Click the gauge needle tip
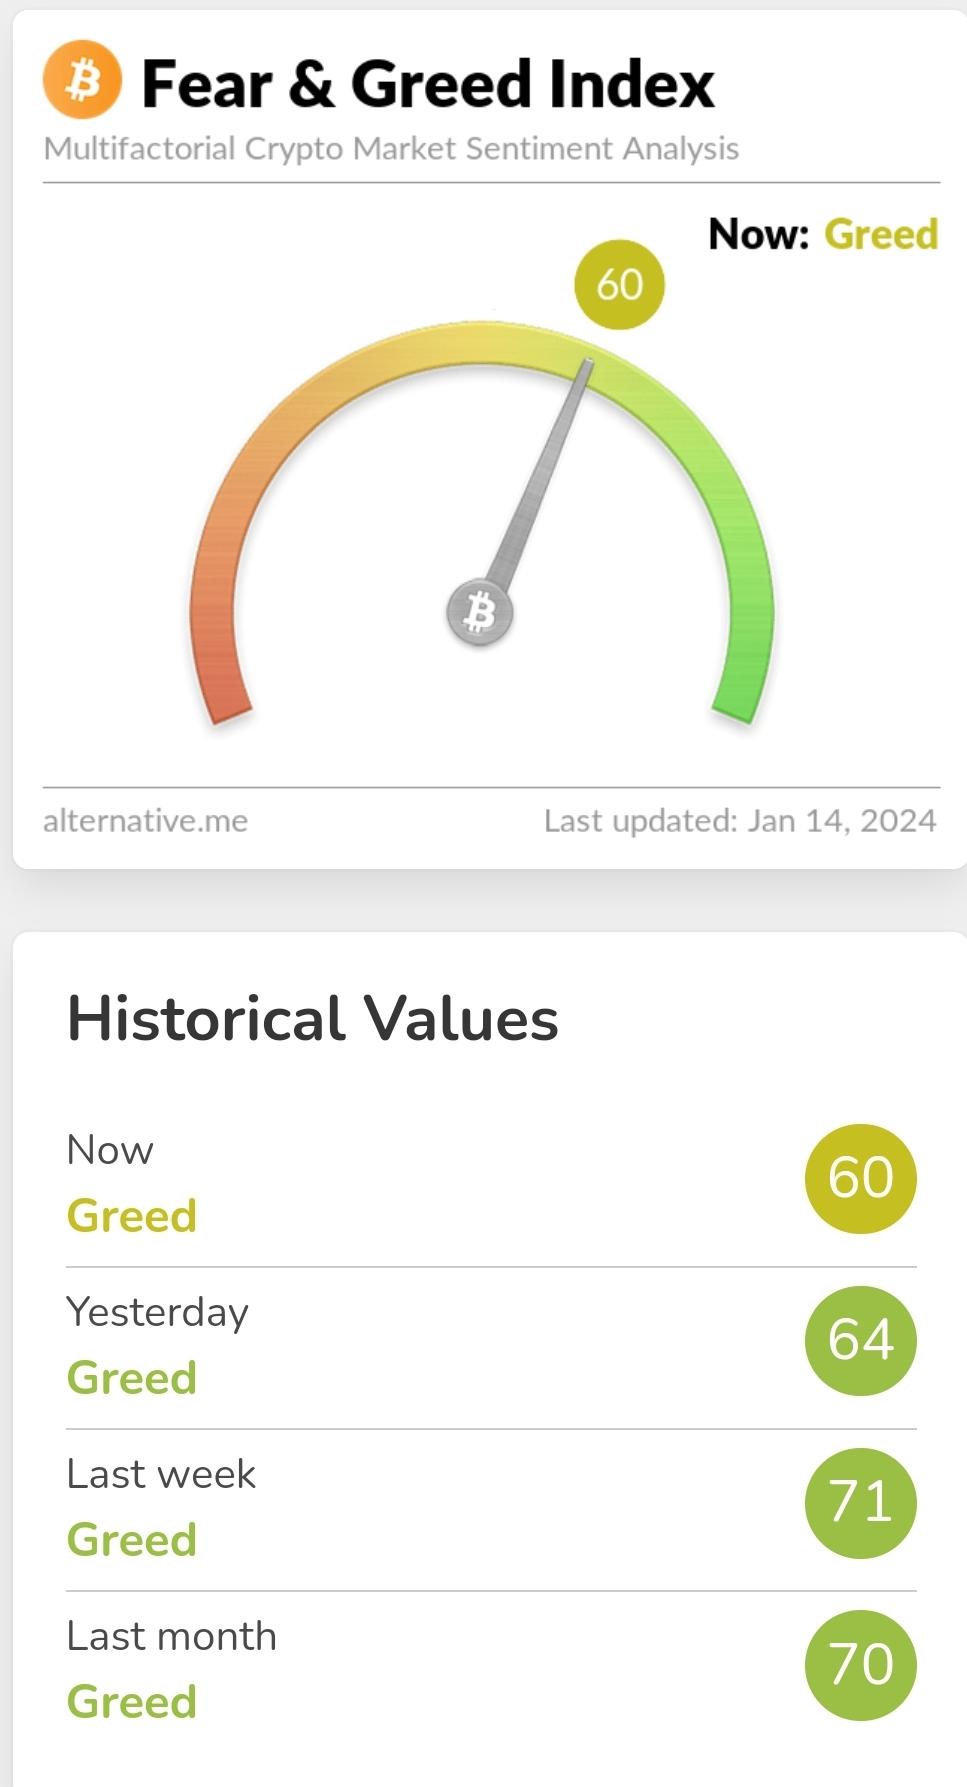This screenshot has height=1787, width=967. coord(588,364)
